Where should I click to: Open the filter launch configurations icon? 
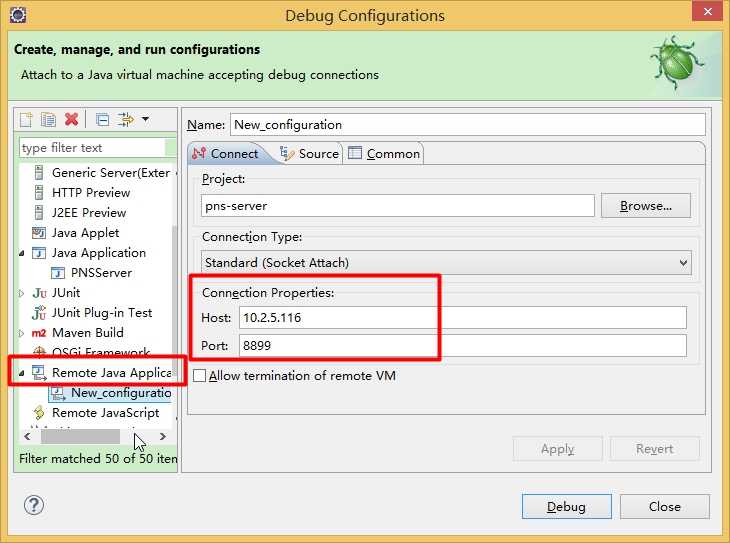click(126, 120)
